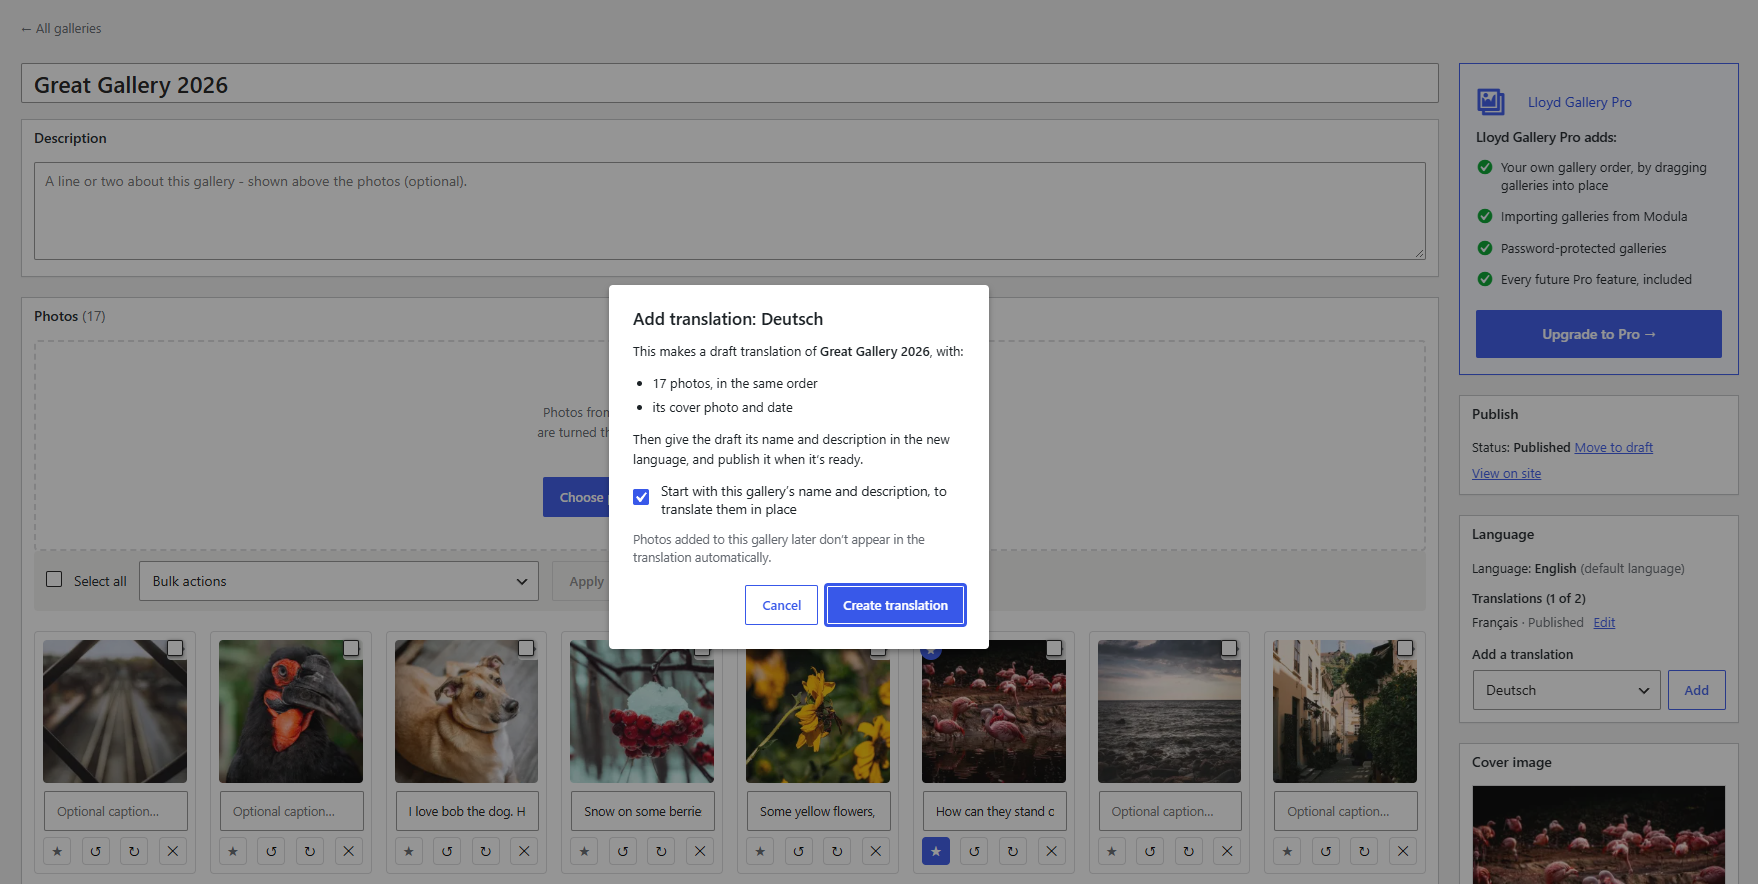Viewport: 1758px width, 884px height.
Task: Star the snowy berries photo
Action: tap(585, 851)
